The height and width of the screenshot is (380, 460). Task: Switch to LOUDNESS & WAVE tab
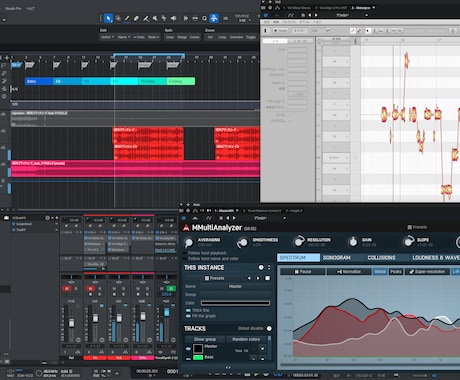435,258
